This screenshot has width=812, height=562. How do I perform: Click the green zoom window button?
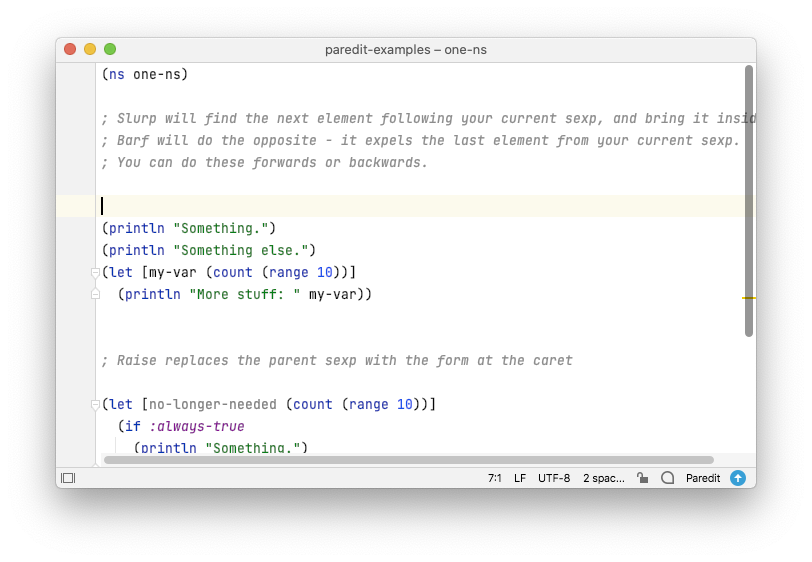click(110, 49)
